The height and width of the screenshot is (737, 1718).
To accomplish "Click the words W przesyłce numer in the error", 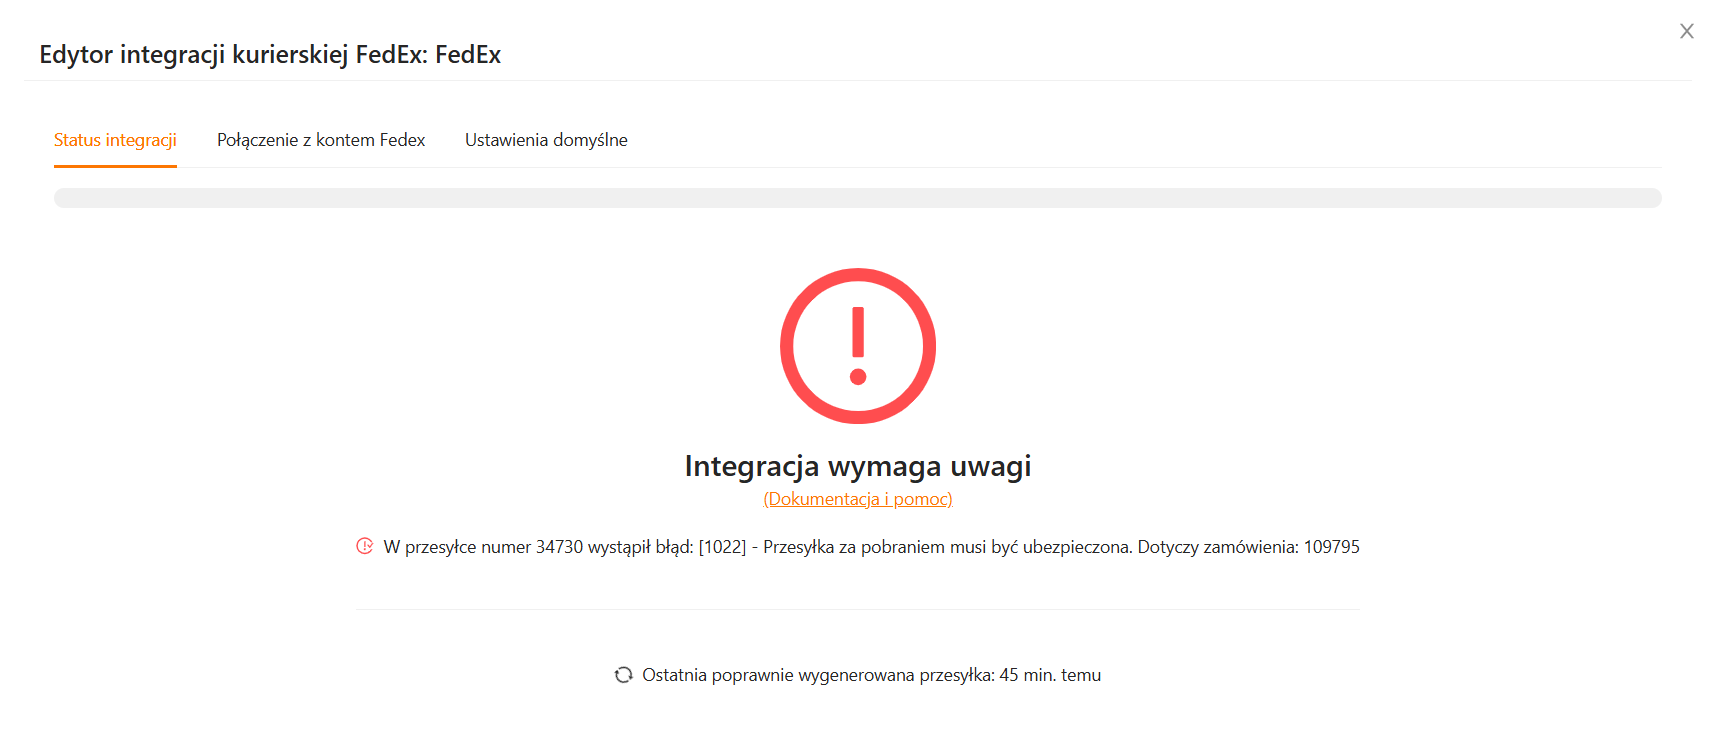I will coord(456,547).
